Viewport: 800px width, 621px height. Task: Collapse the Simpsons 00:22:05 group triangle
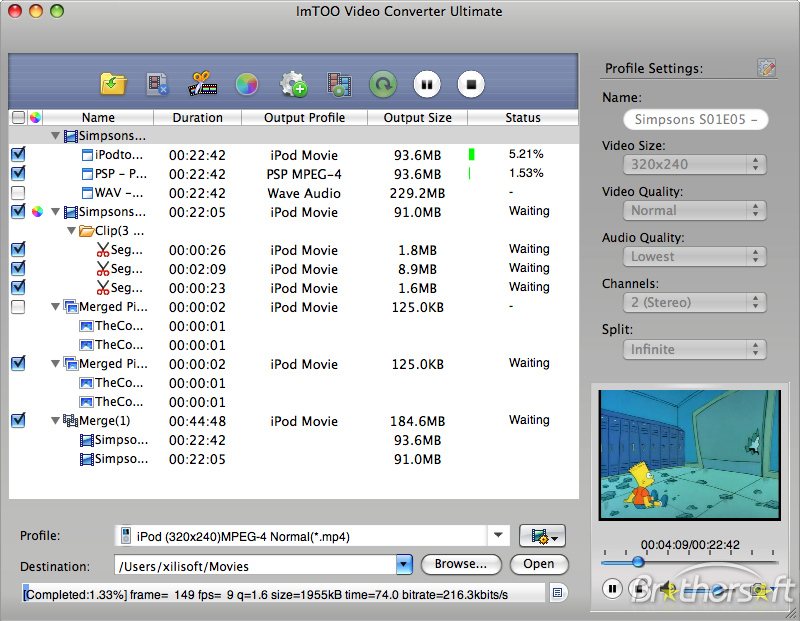pyautogui.click(x=55, y=212)
